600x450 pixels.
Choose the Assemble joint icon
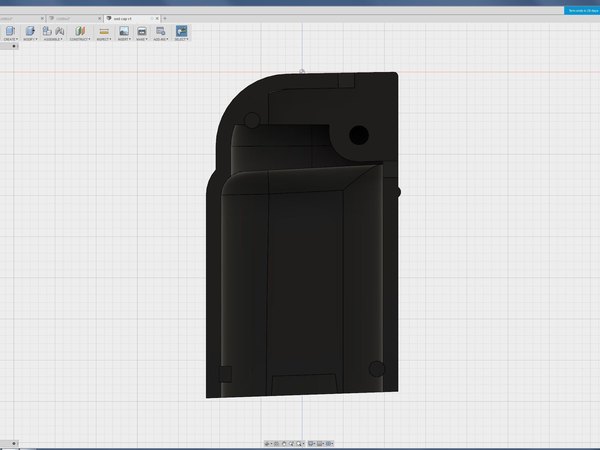click(x=60, y=31)
